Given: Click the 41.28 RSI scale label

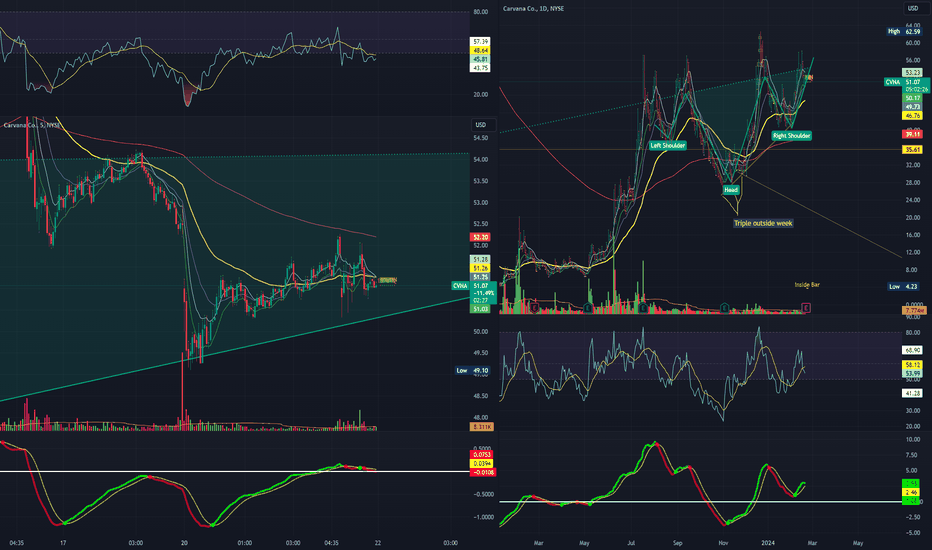Looking at the screenshot, I should 912,393.
